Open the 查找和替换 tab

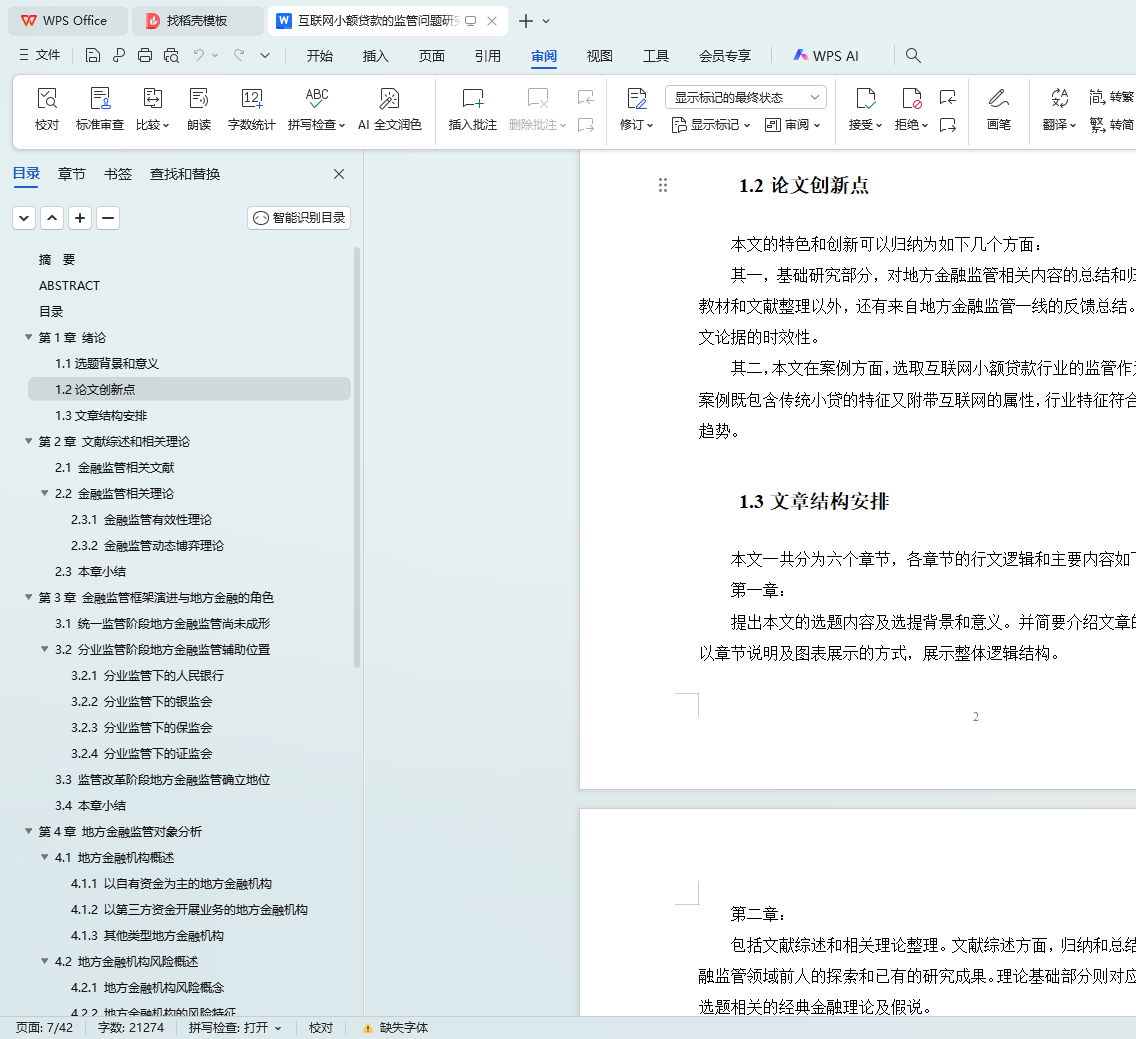click(x=185, y=174)
